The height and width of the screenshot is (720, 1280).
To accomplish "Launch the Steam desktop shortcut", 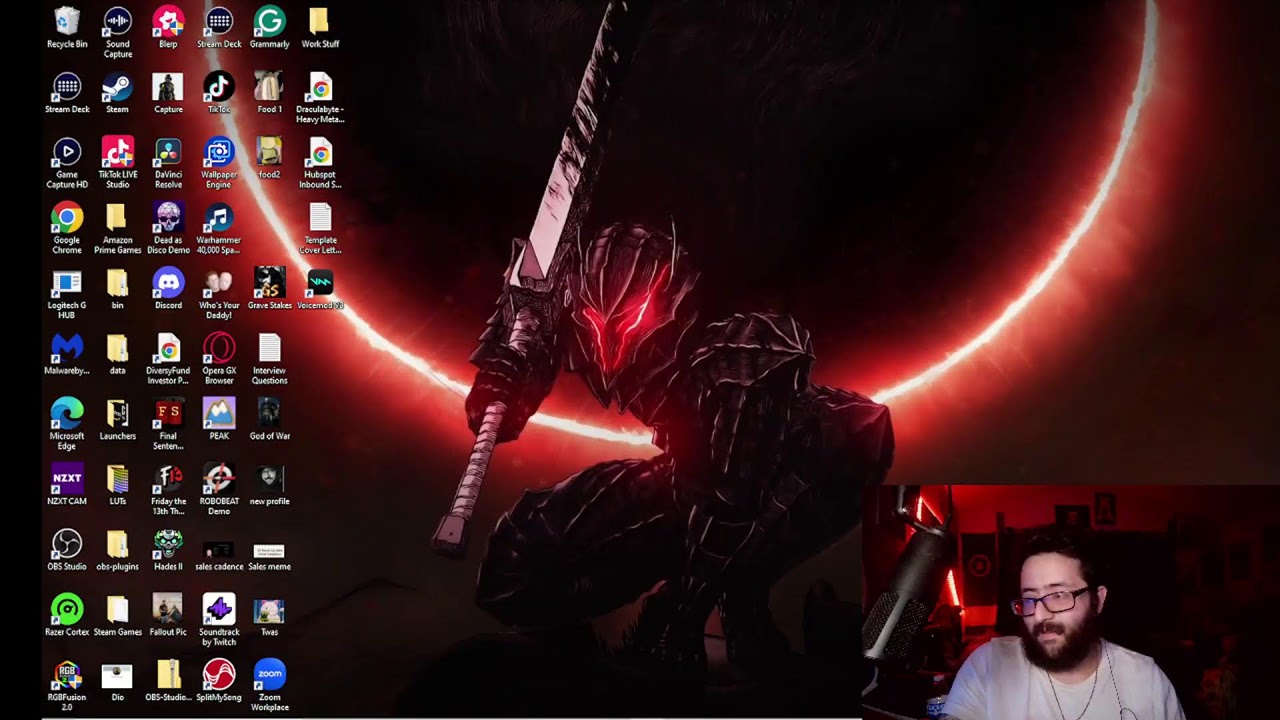I will [118, 93].
